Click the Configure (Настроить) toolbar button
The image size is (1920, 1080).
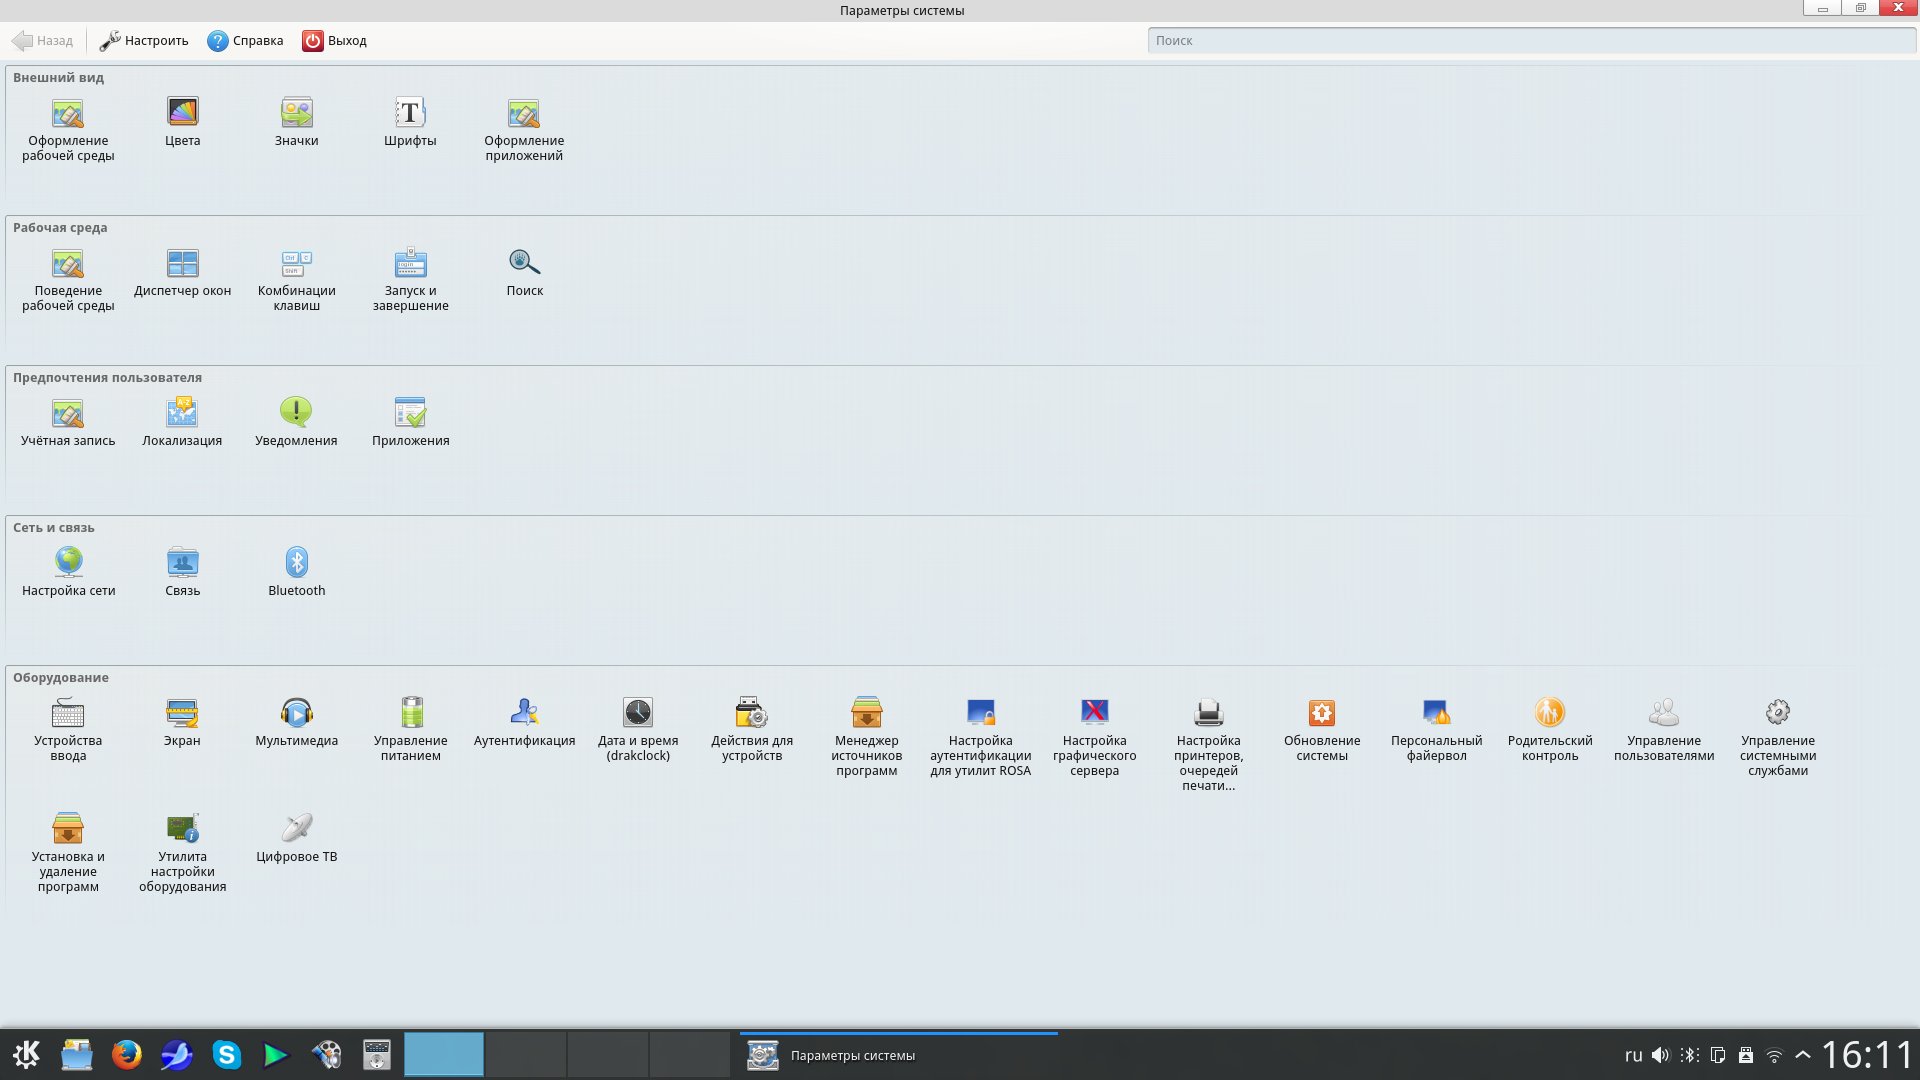(x=144, y=41)
